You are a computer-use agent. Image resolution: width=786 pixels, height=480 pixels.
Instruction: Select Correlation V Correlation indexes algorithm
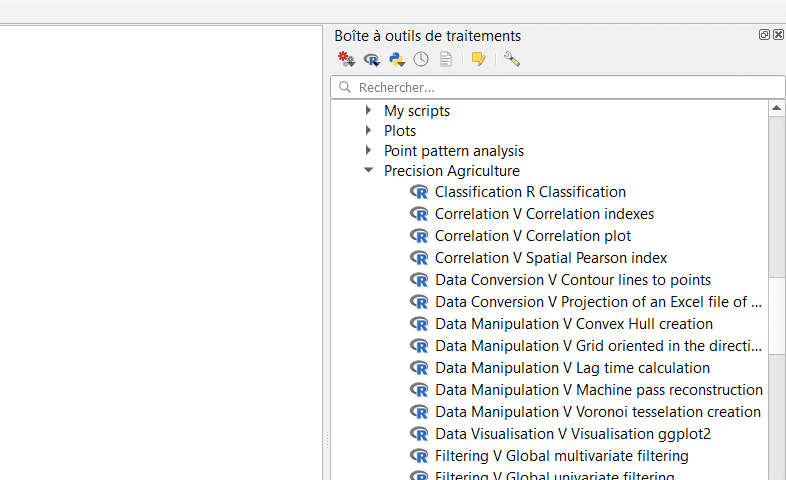coord(544,214)
